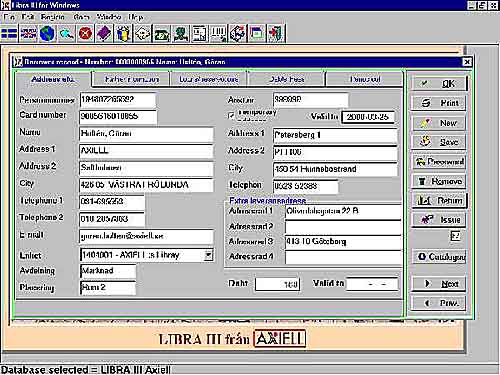Image resolution: width=500 pixels, height=375 pixels.
Task: Click the temporary City field with Hunnebostrand
Action: point(335,169)
